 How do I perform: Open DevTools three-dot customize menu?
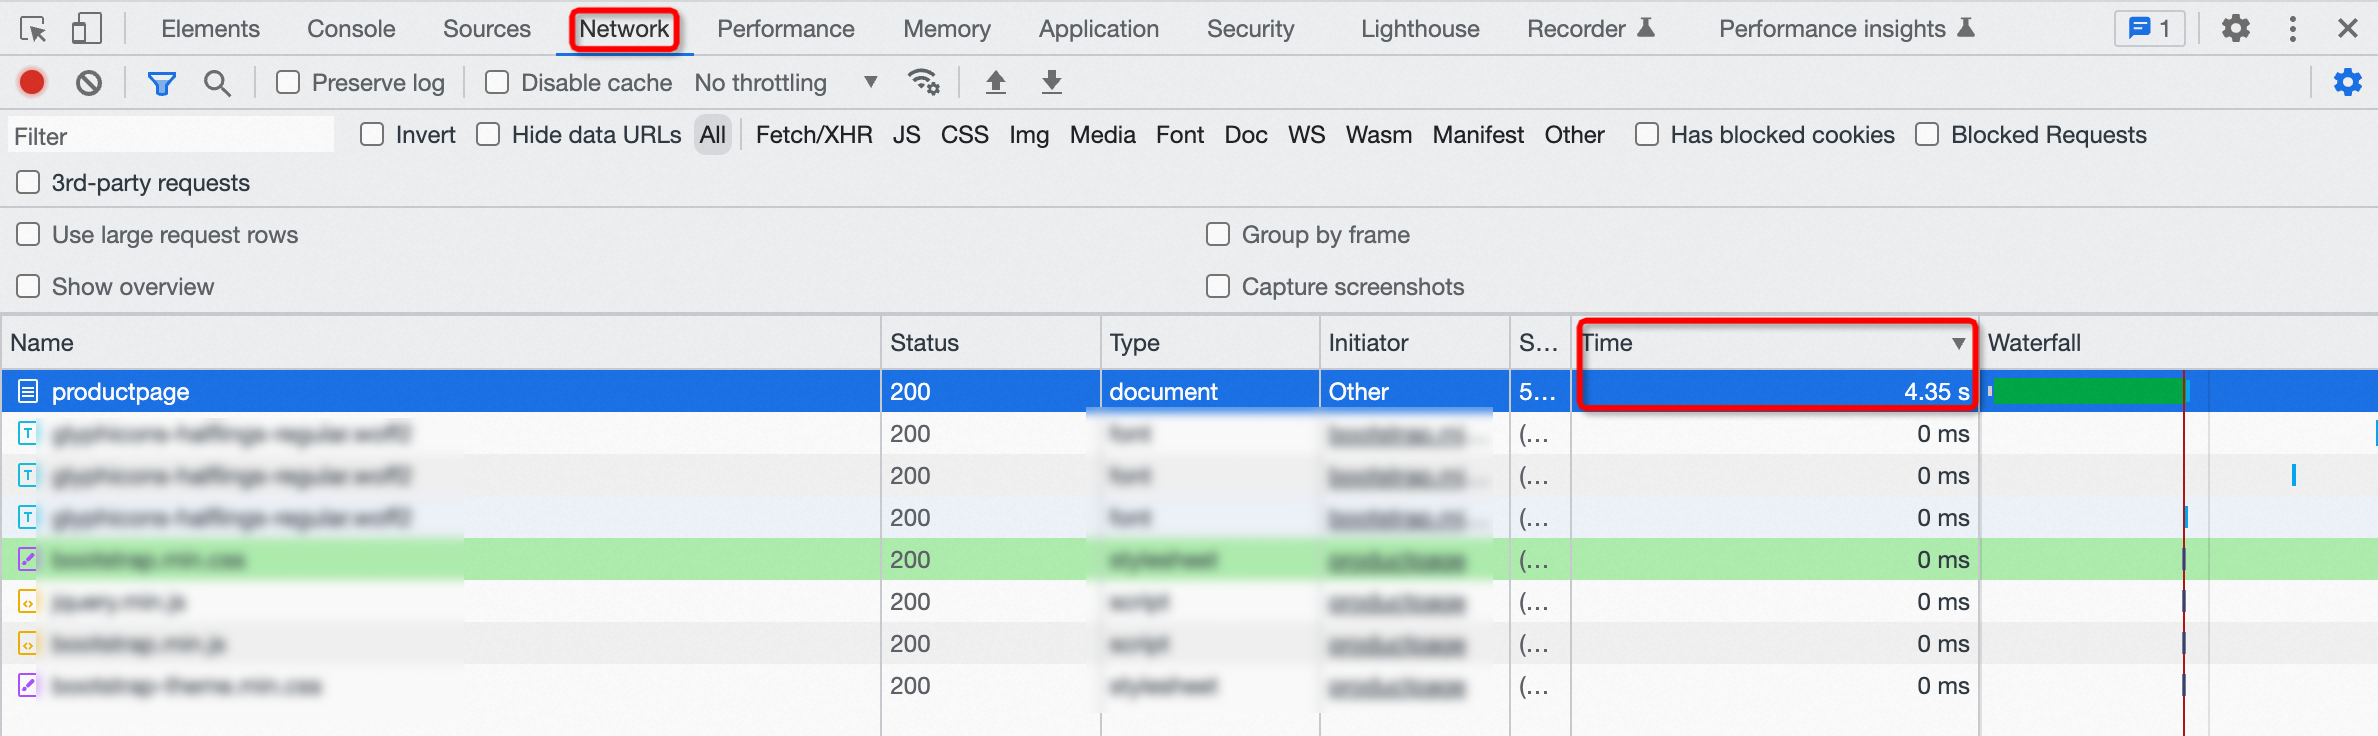(x=2292, y=29)
